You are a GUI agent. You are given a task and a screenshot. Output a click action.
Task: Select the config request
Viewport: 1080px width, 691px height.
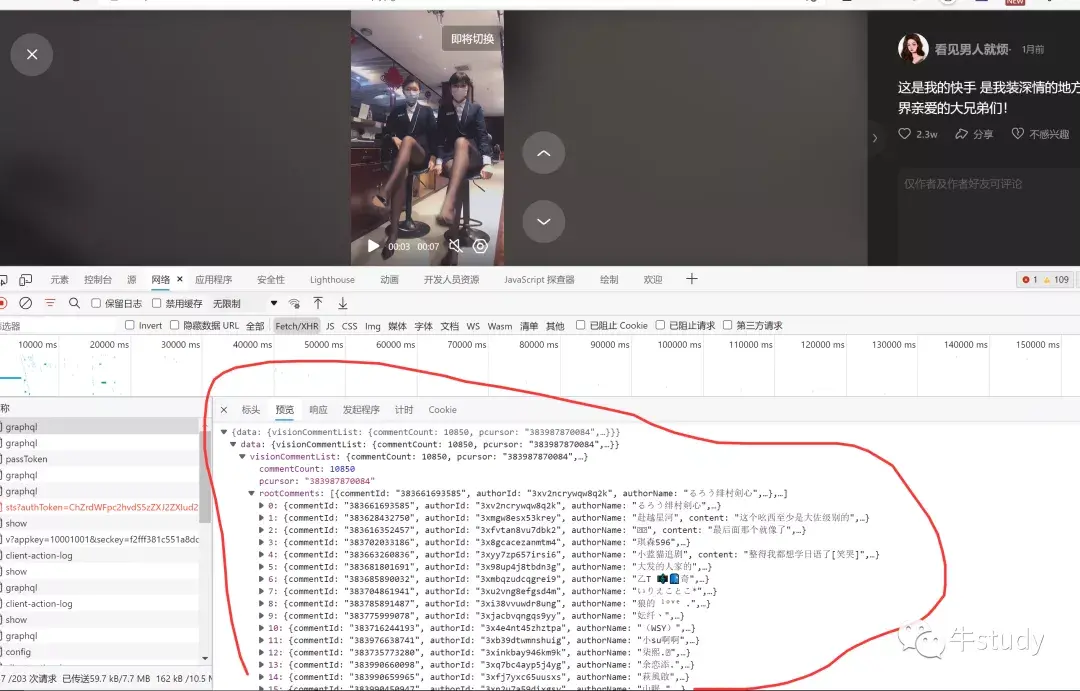point(100,652)
